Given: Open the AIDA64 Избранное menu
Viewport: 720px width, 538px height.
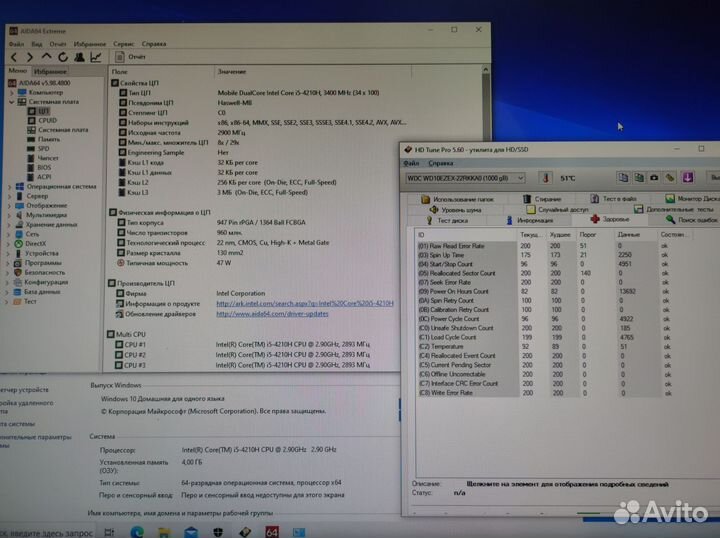Looking at the screenshot, I should 90,44.
